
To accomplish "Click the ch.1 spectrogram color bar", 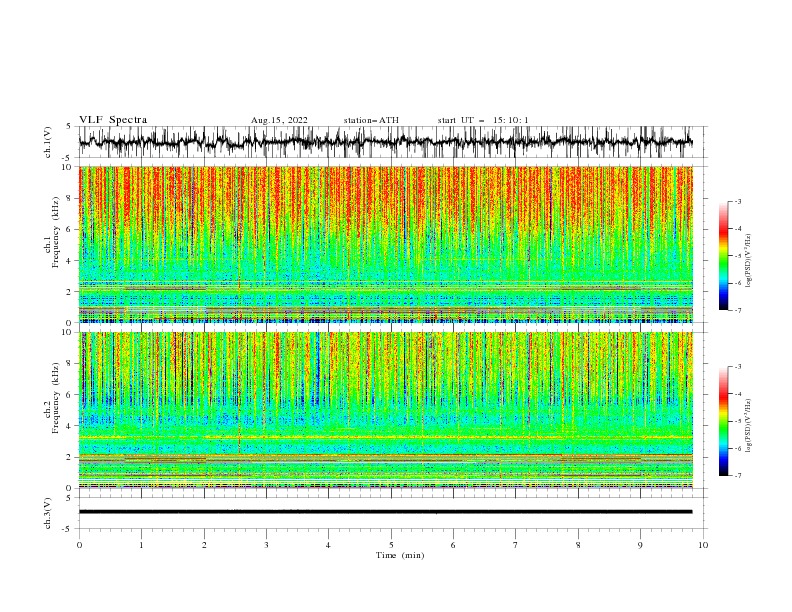I will pos(724,256).
